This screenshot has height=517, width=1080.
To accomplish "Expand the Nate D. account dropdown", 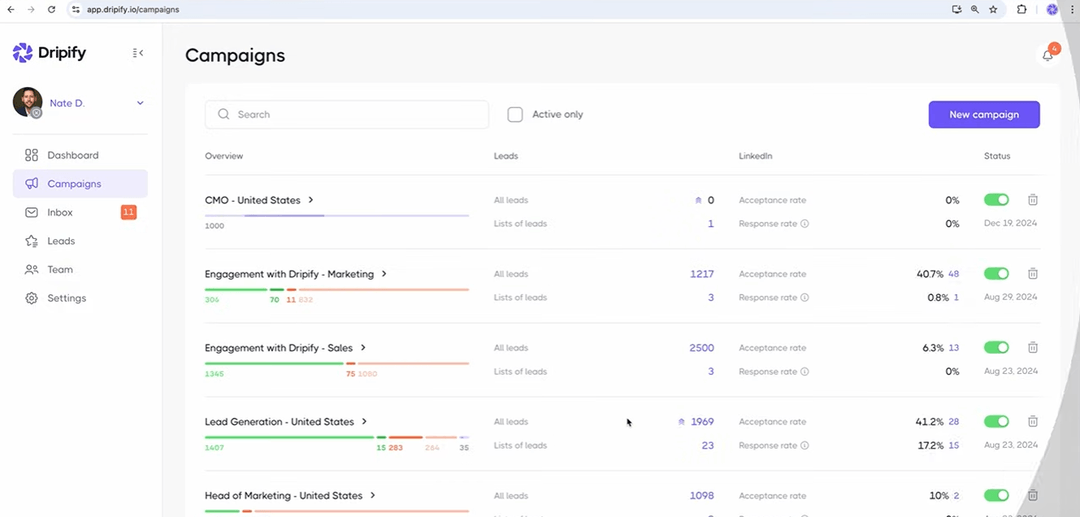I will click(140, 103).
